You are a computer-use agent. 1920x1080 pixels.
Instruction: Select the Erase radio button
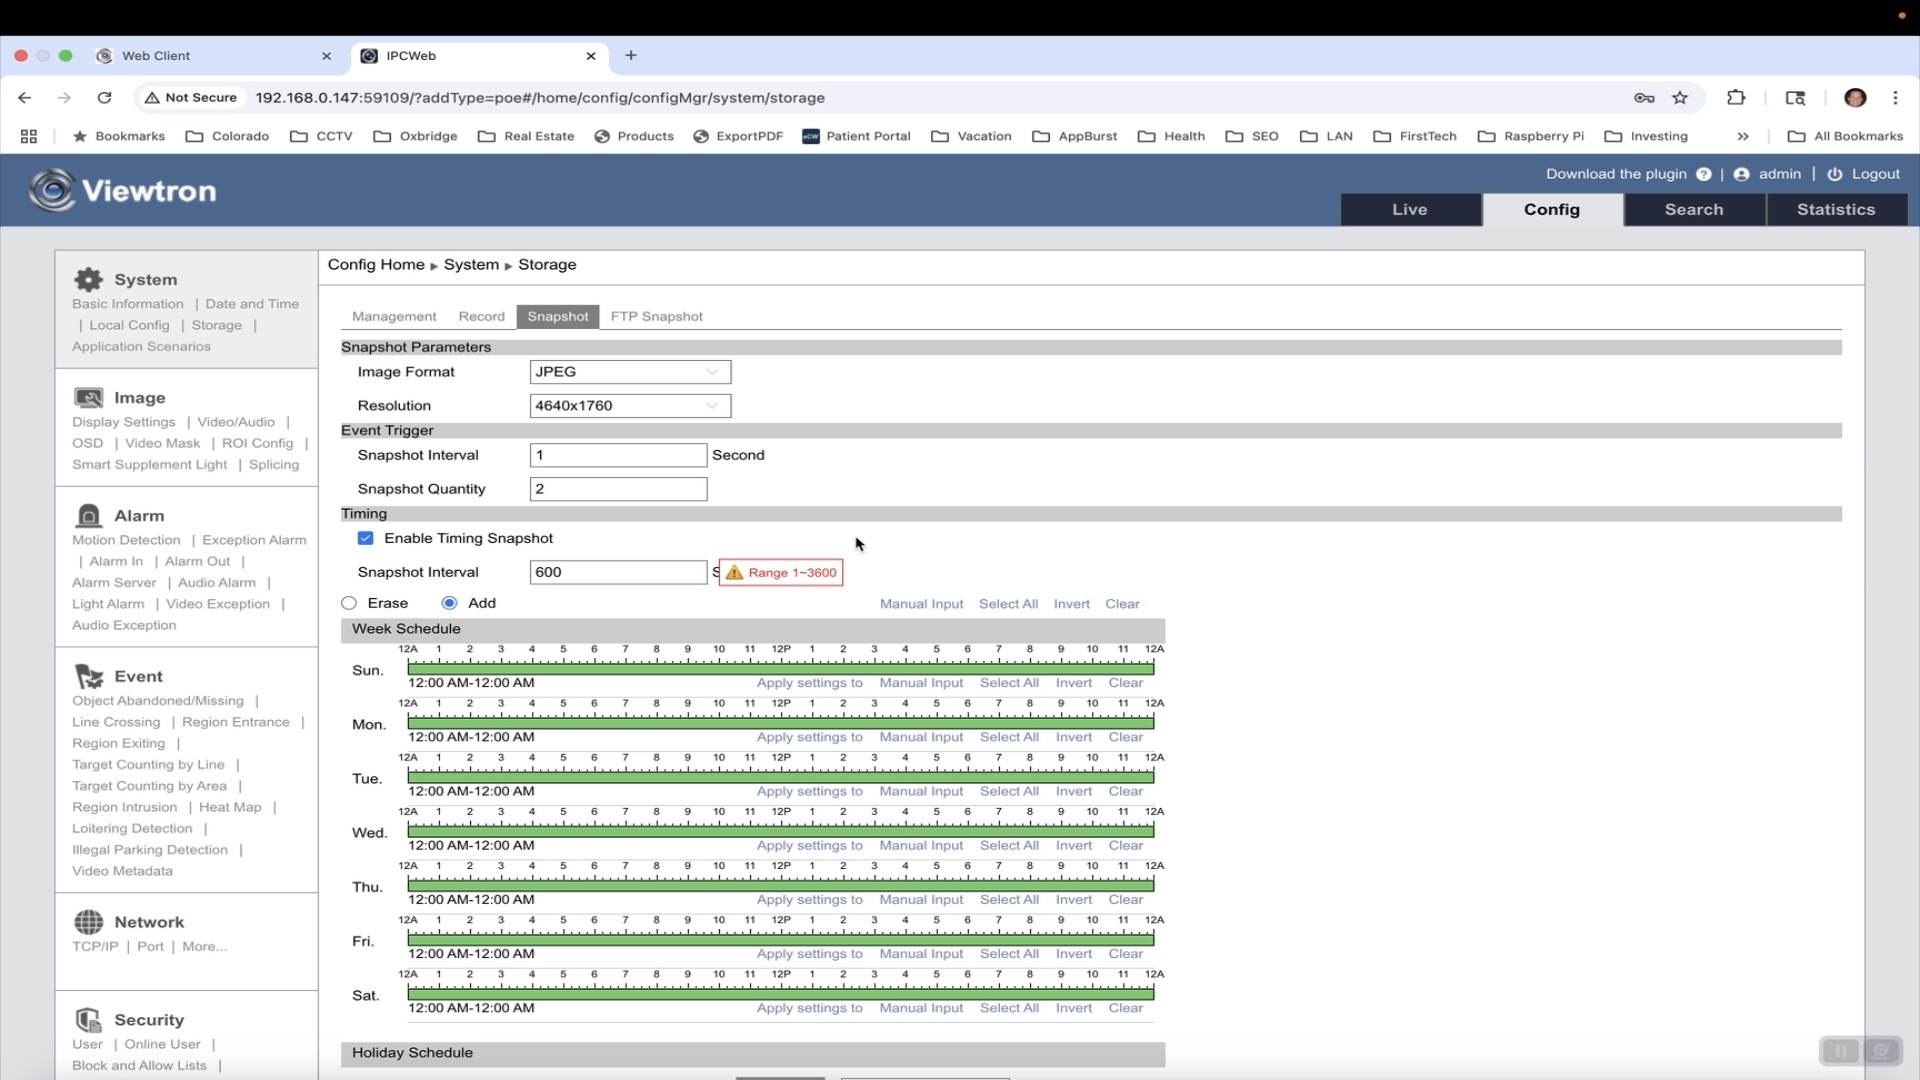pyautogui.click(x=349, y=603)
